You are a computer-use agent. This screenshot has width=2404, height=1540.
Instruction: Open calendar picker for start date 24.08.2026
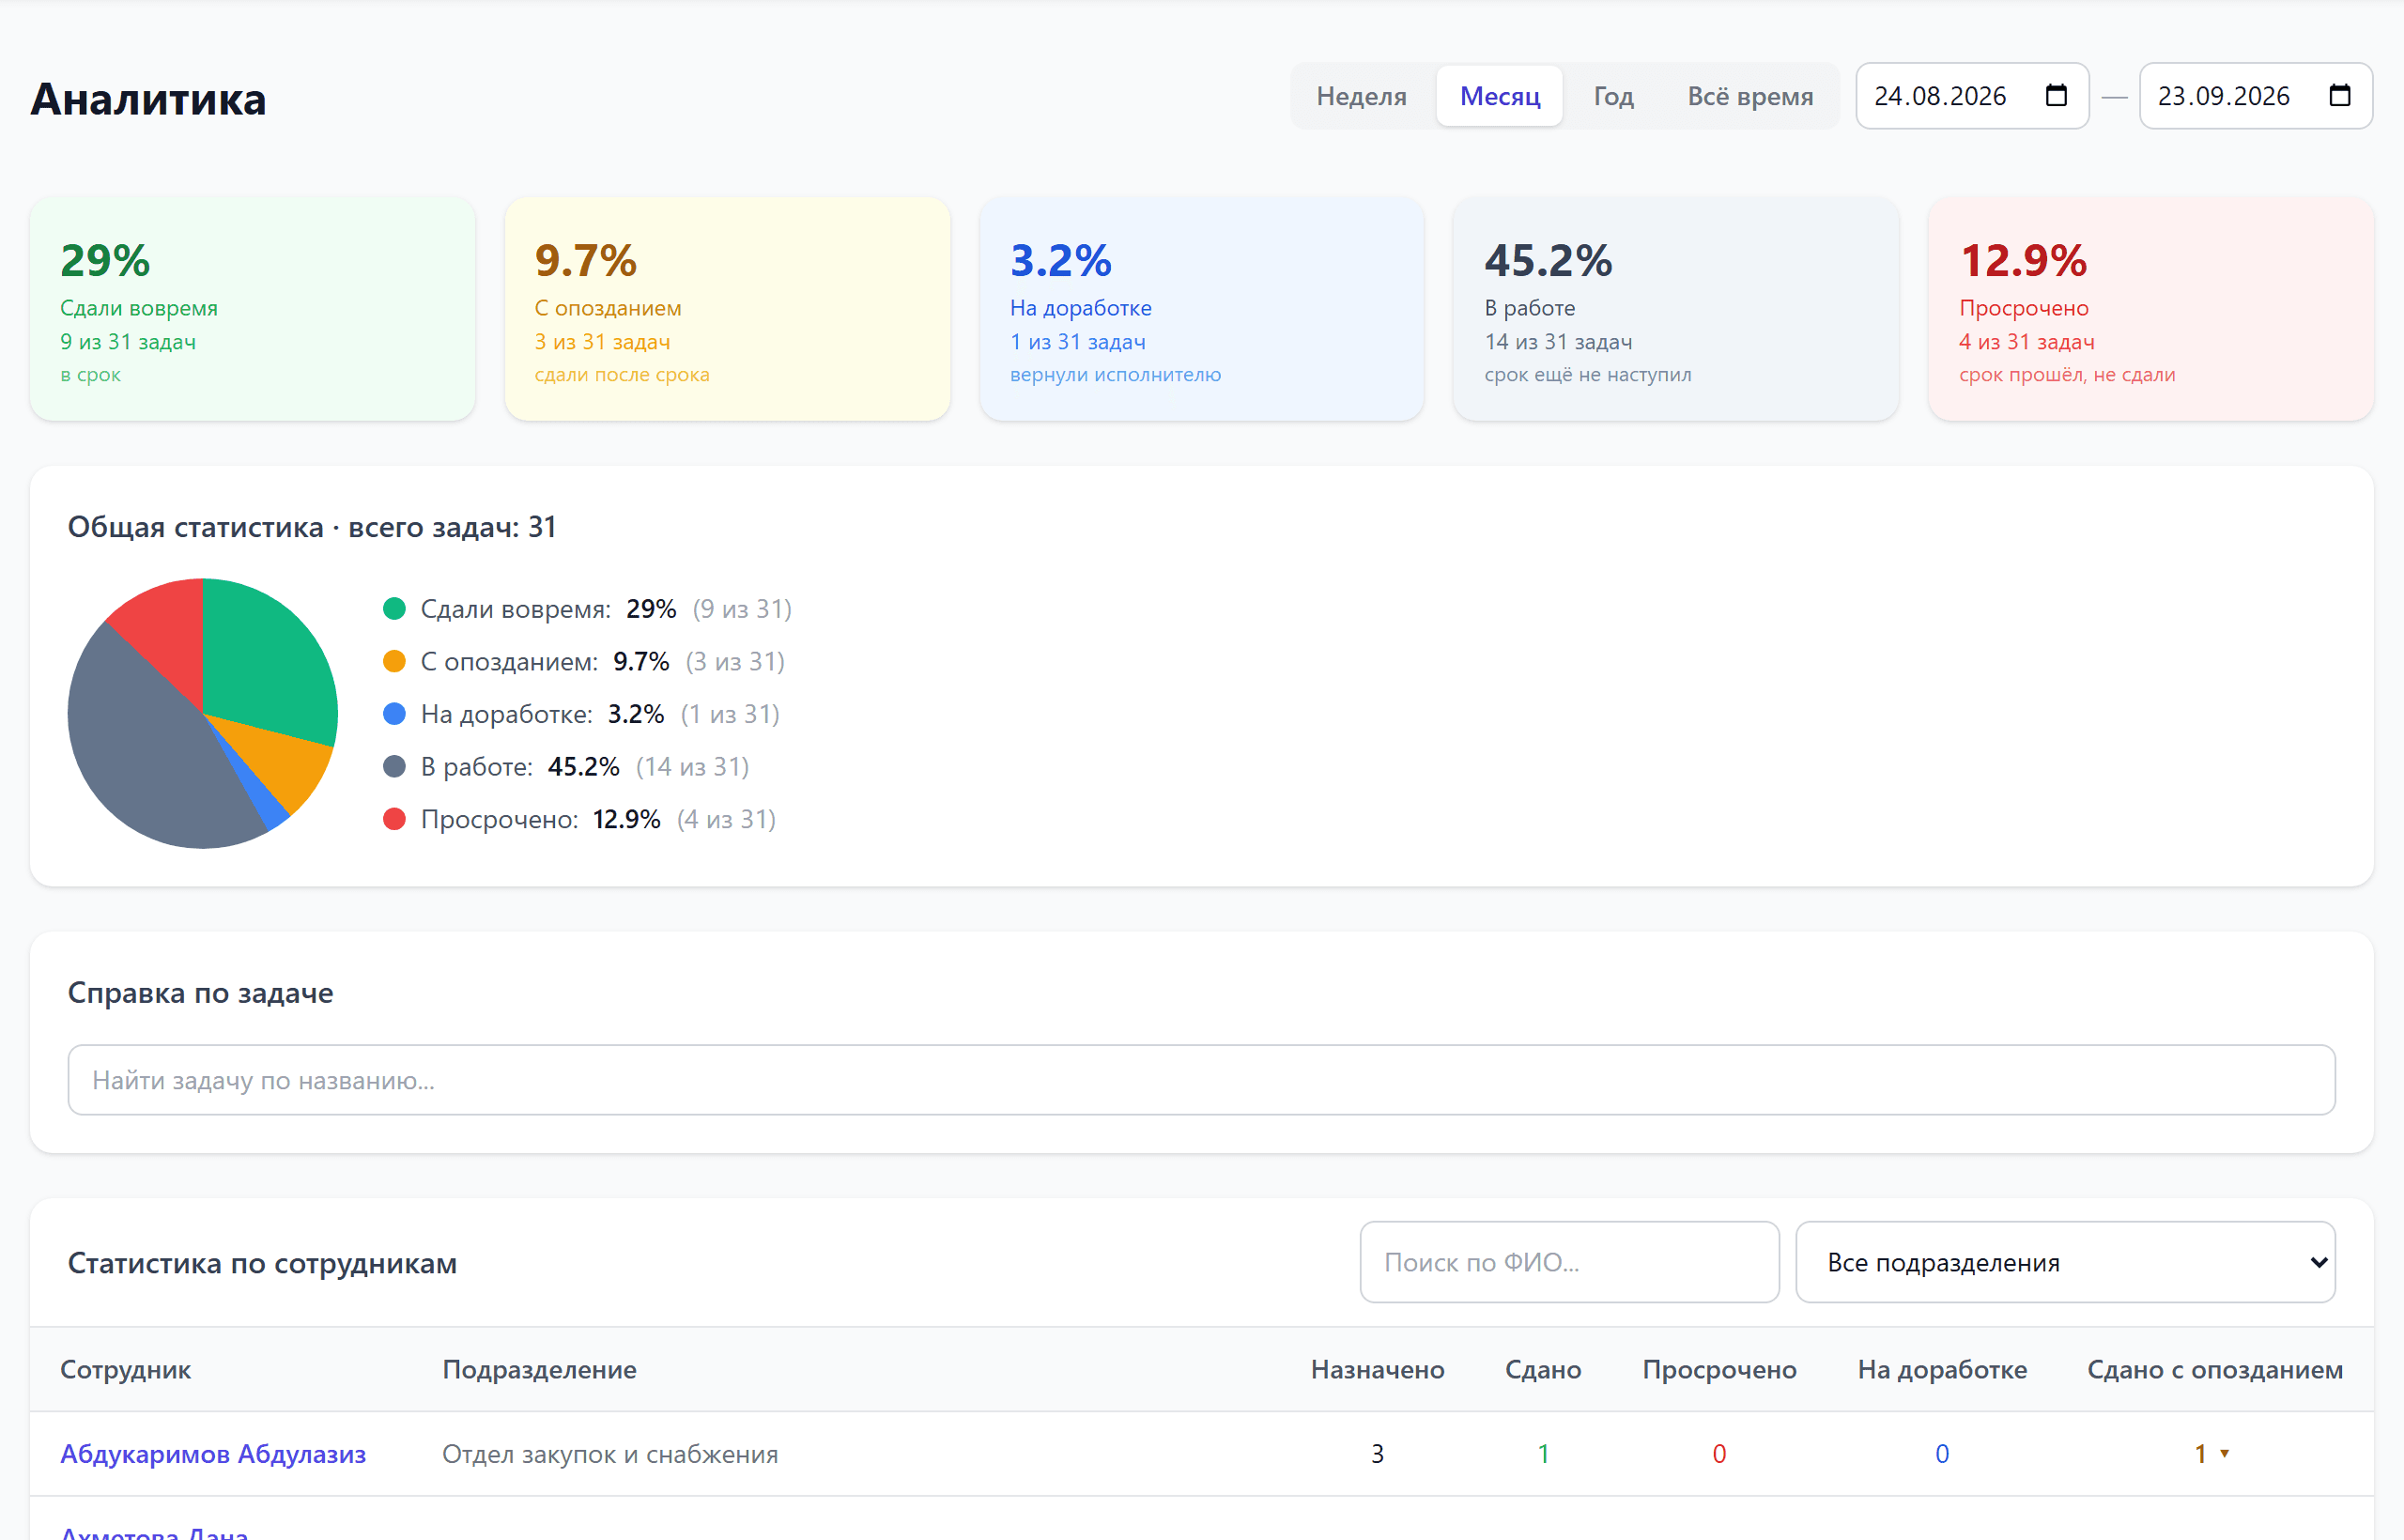tap(2056, 96)
